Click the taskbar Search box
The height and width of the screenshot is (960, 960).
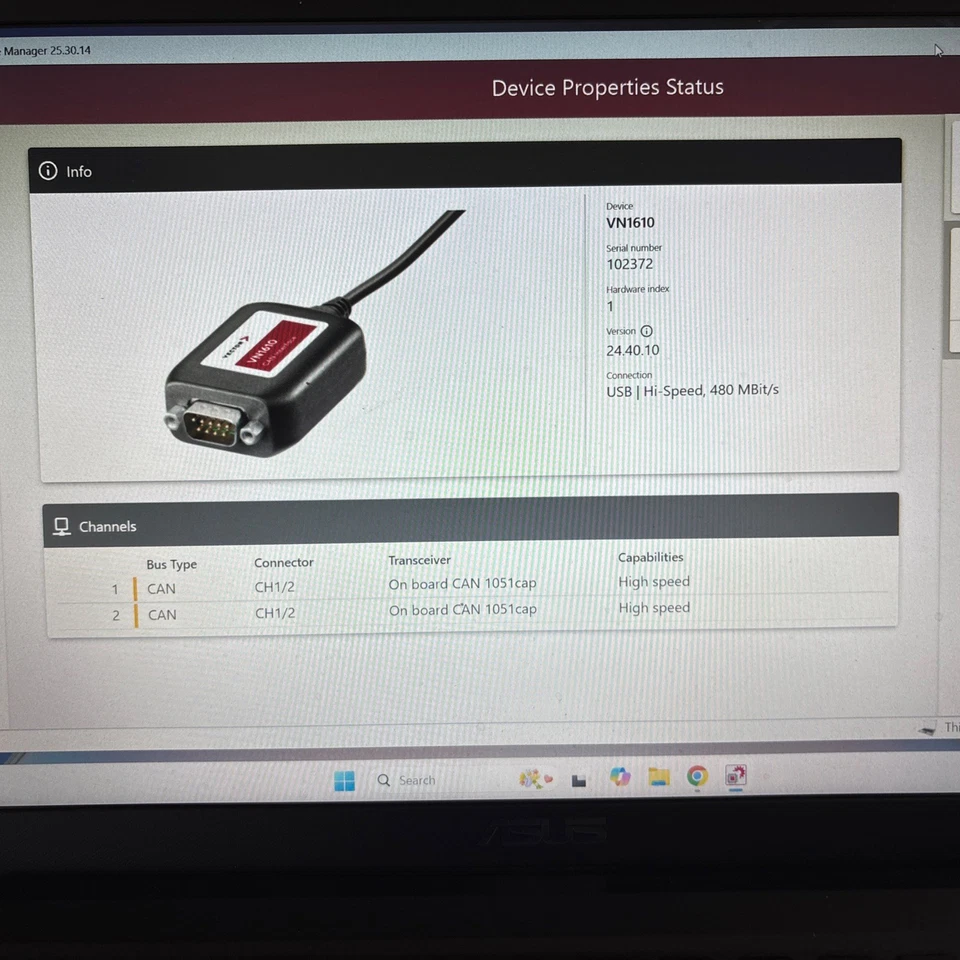click(x=410, y=779)
